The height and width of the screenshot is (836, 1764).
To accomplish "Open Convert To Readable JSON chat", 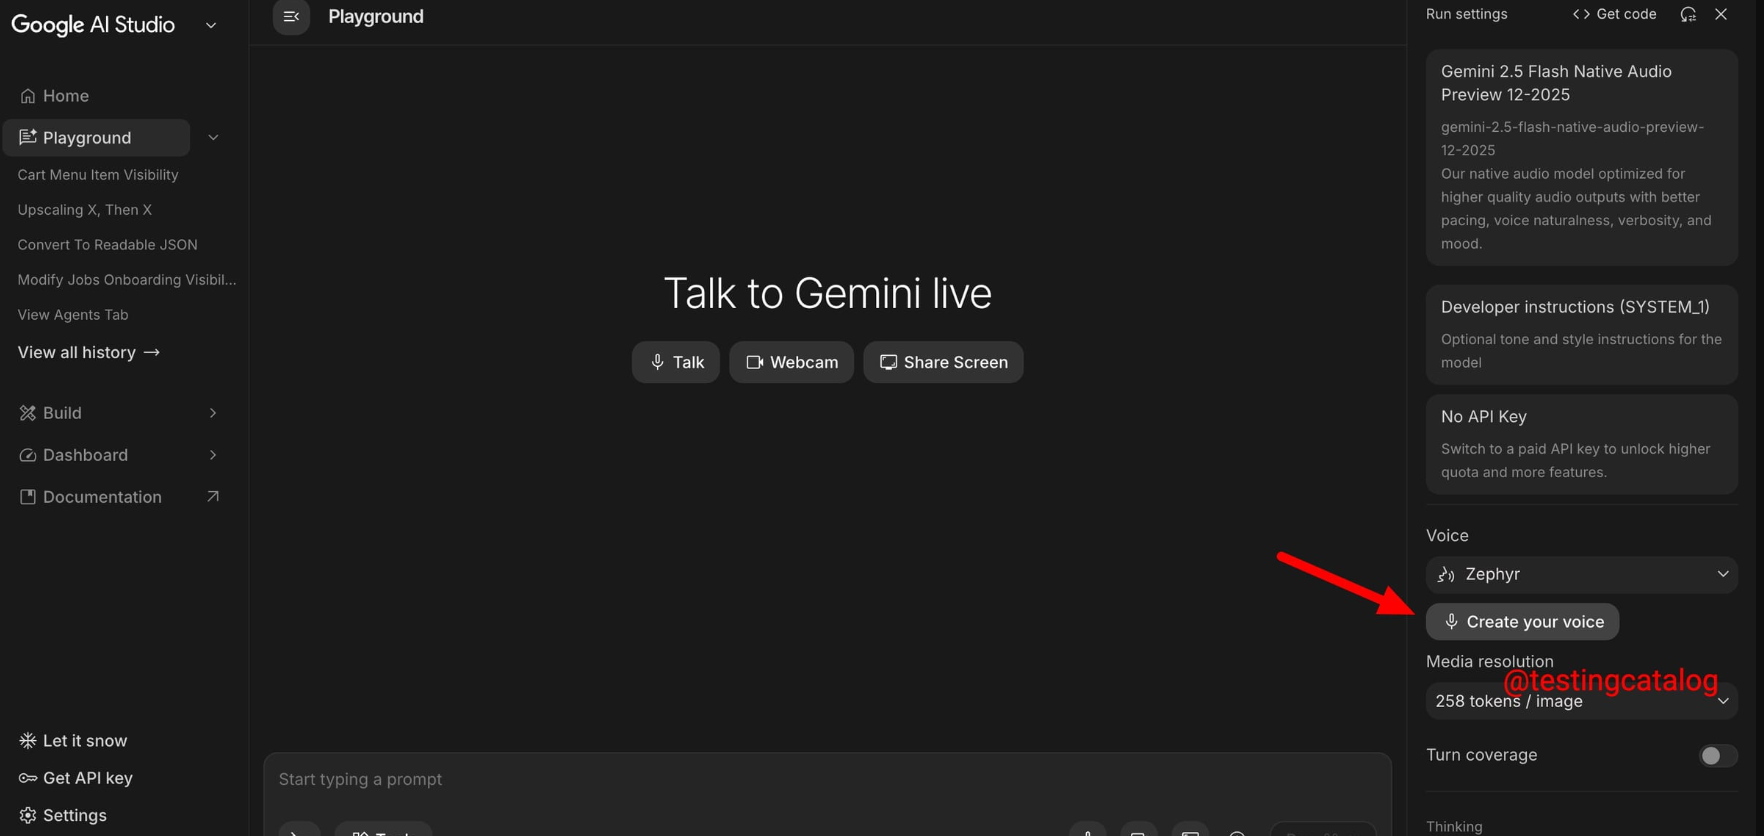I will coord(107,245).
